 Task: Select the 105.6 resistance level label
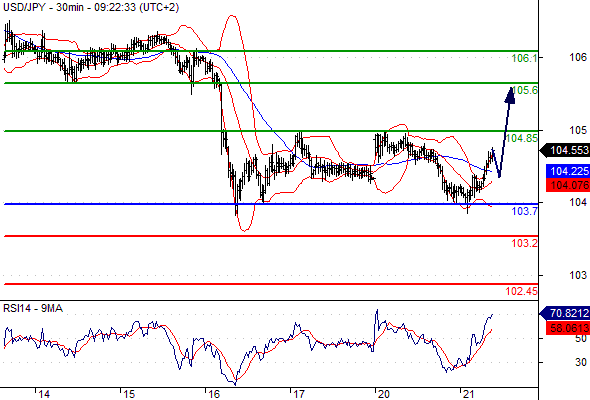click(x=525, y=90)
